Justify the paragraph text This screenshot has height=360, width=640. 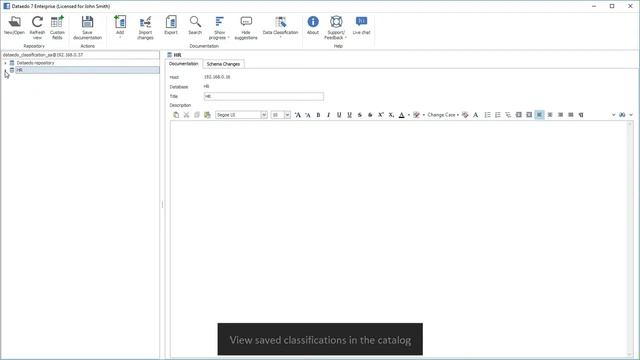[571, 115]
